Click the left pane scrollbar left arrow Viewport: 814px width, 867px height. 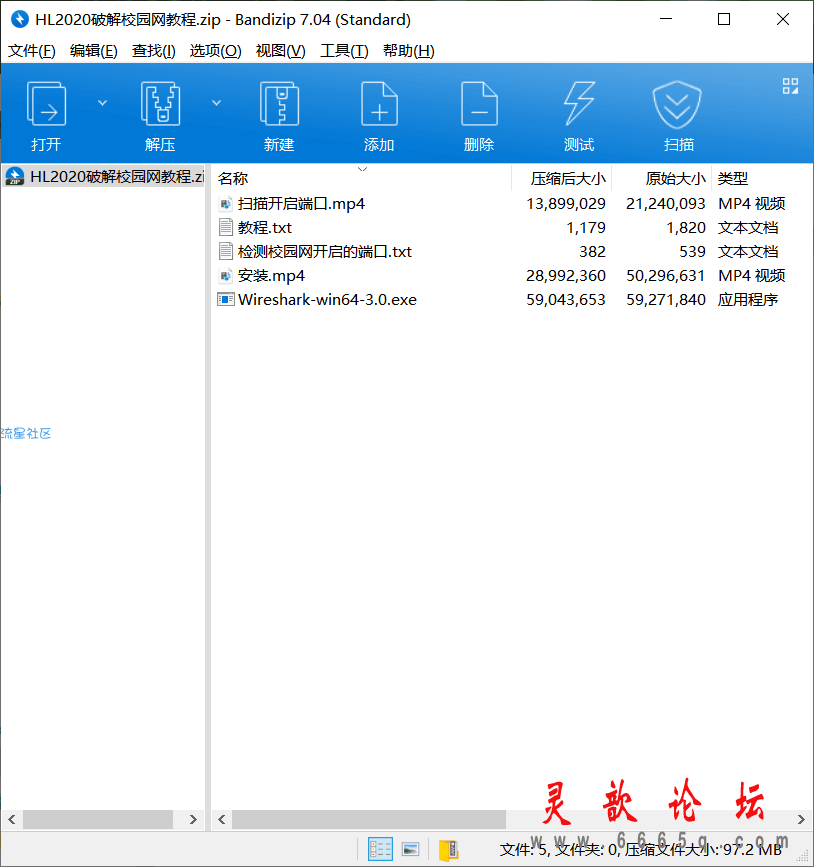click(x=12, y=819)
